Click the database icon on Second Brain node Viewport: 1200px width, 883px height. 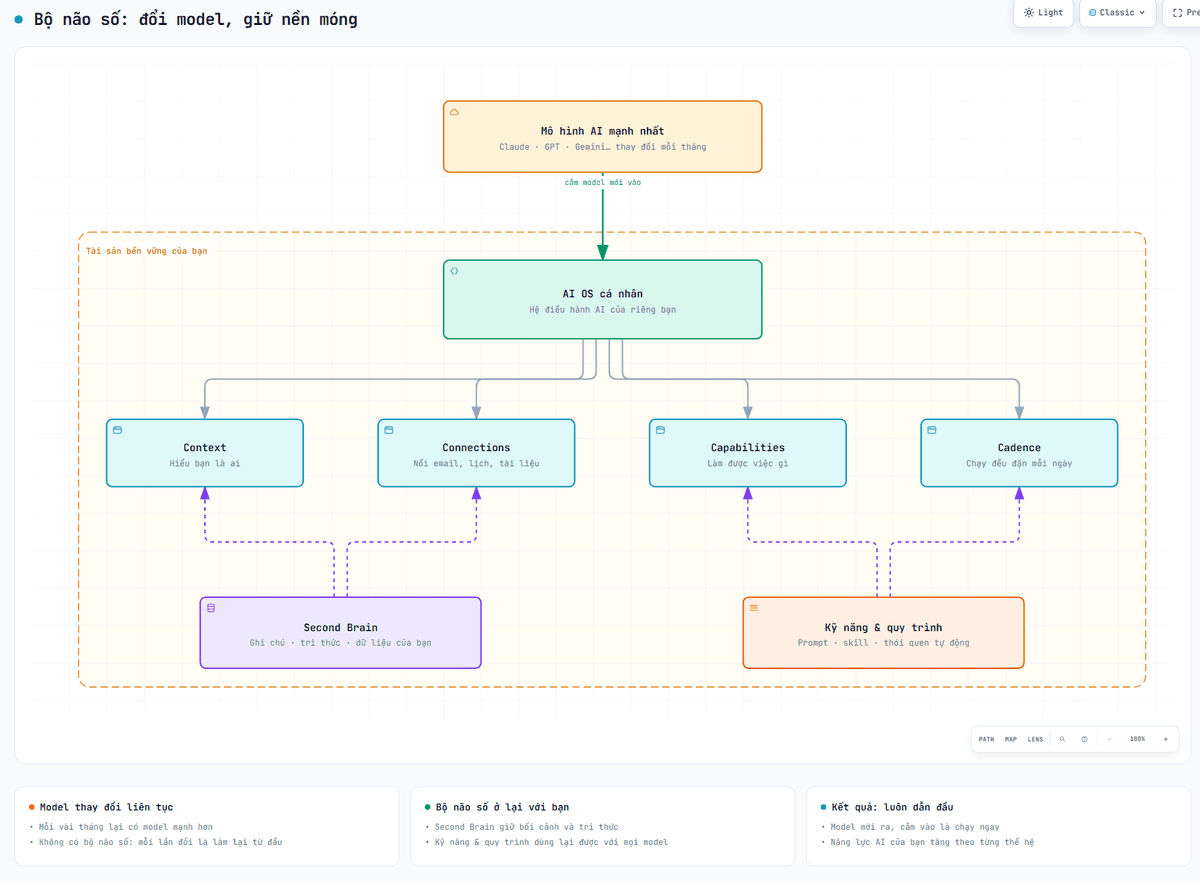211,608
